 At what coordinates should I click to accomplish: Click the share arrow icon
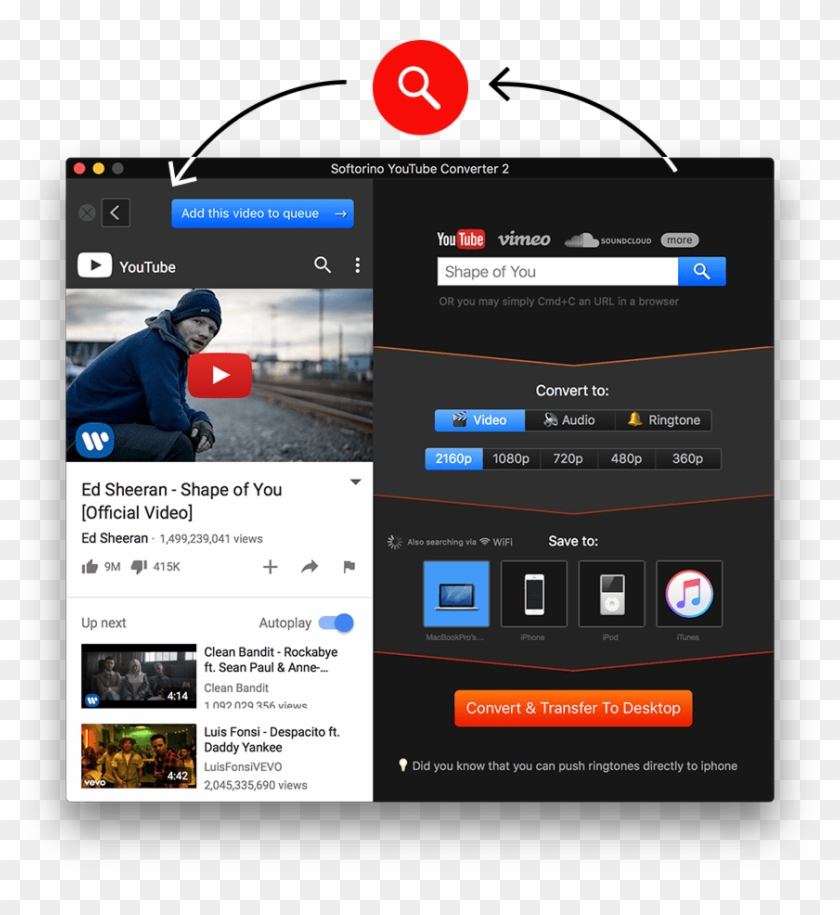point(309,567)
